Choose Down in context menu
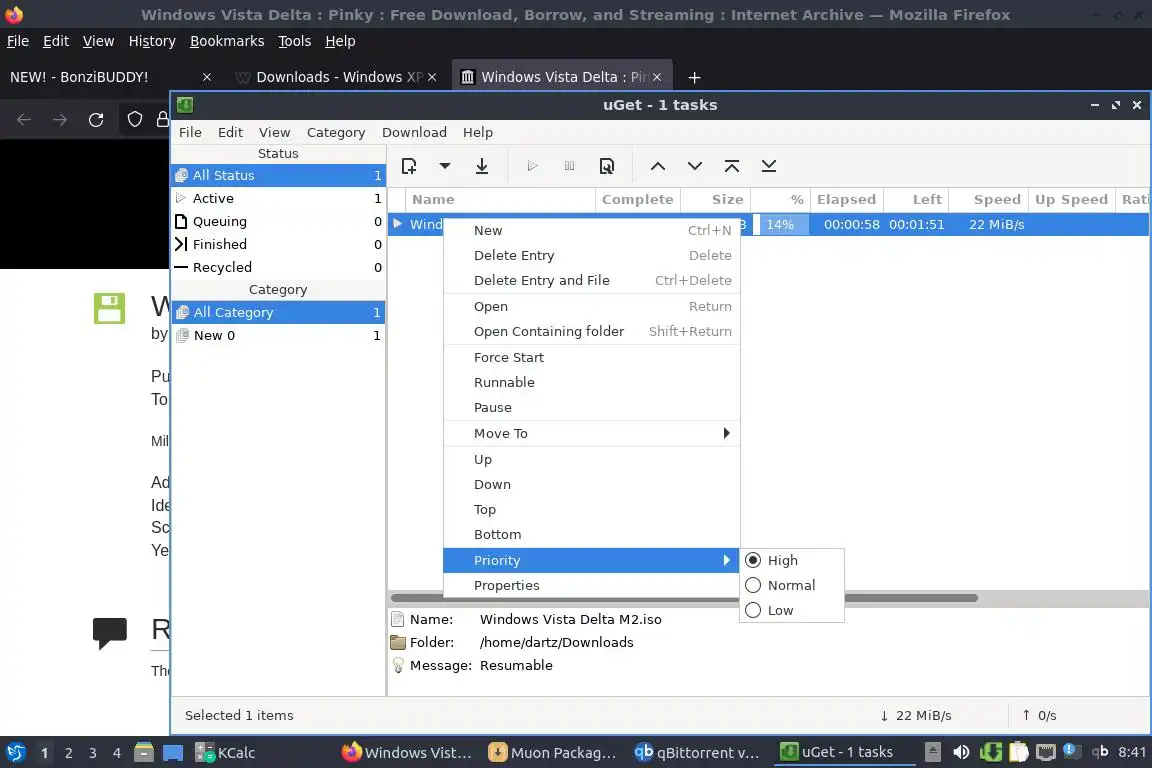 (591, 484)
